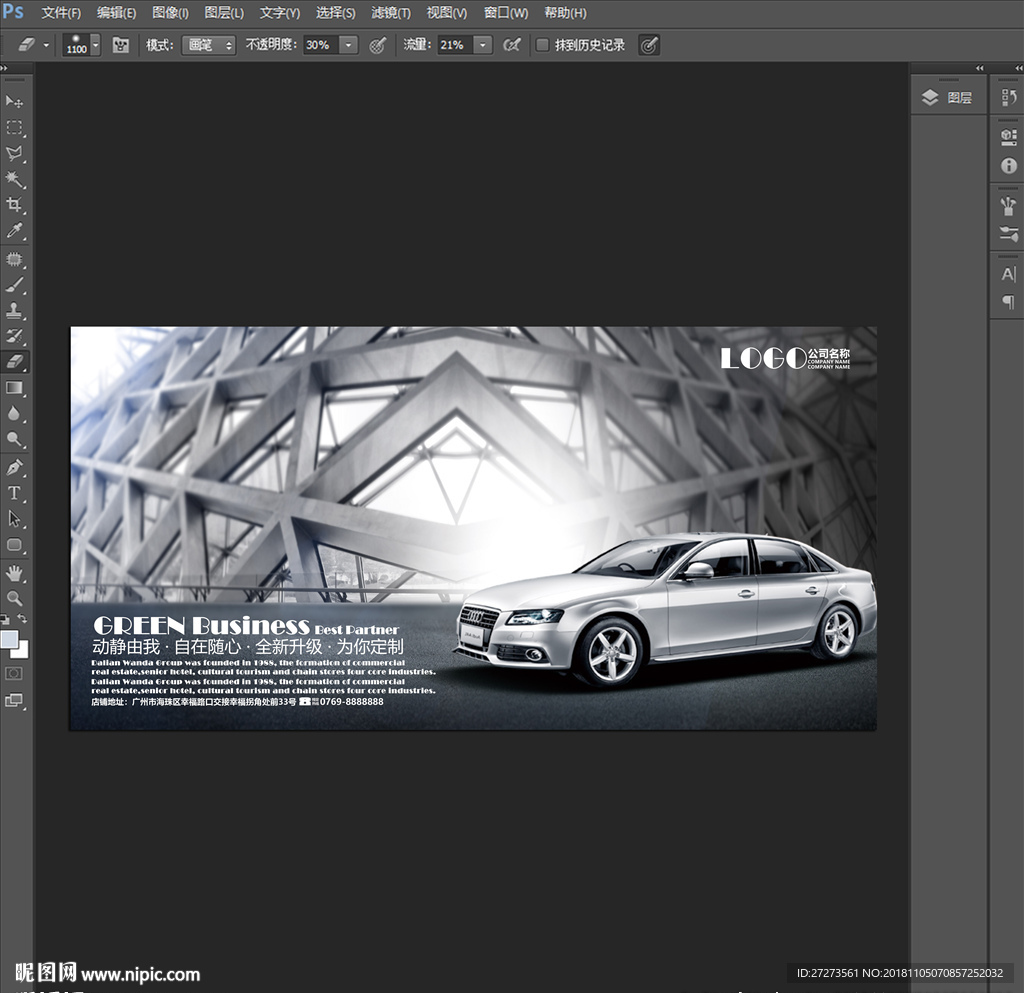Select the Clone Stamp tool
The image size is (1024, 993).
click(15, 310)
